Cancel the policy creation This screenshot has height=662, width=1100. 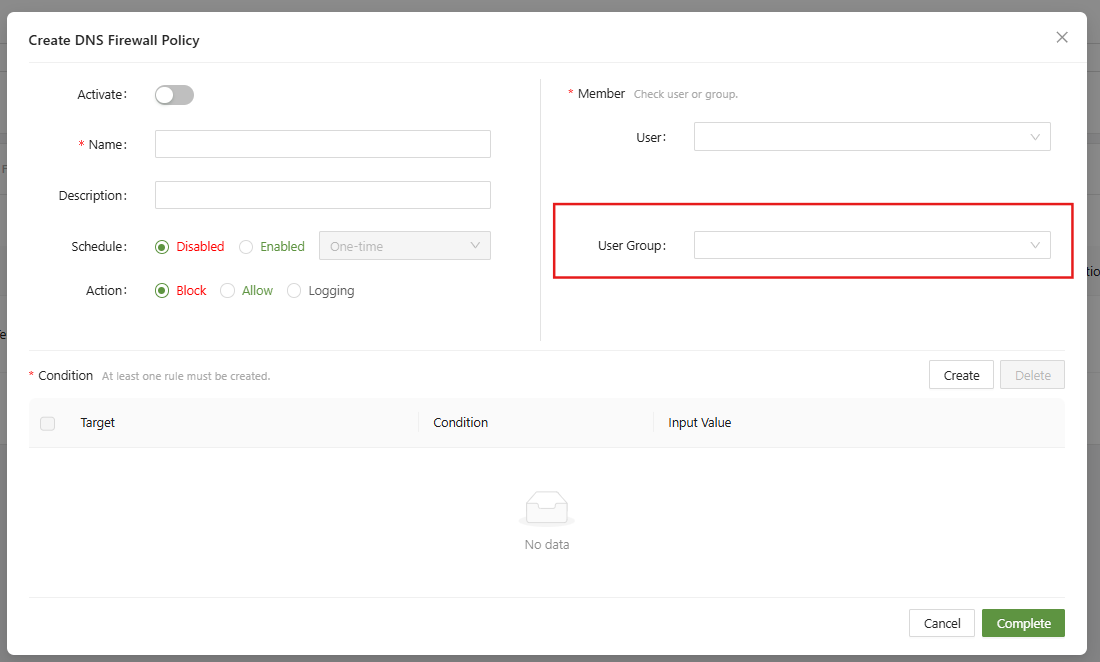(941, 623)
